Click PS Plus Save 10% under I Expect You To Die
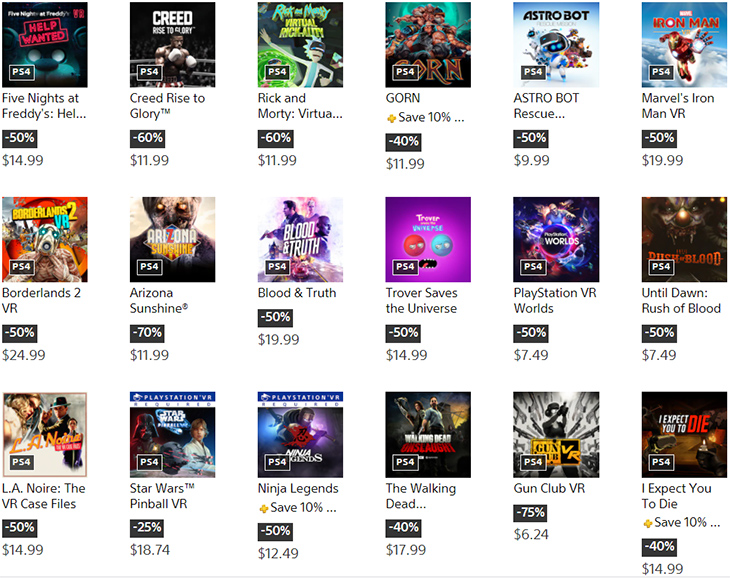This screenshot has height=578, width=730. click(682, 523)
